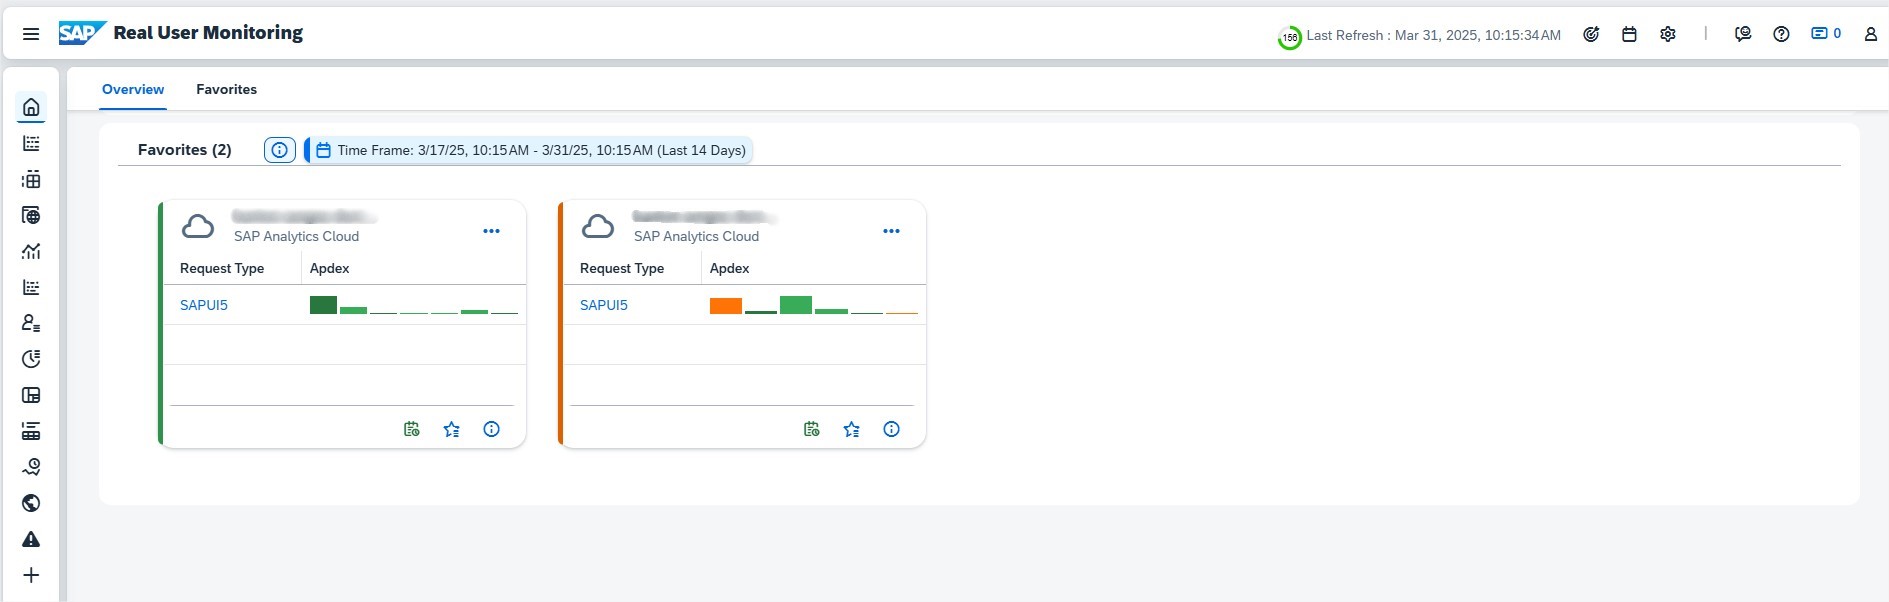Open the help question mark icon
The width and height of the screenshot is (1889, 602).
pyautogui.click(x=1781, y=34)
